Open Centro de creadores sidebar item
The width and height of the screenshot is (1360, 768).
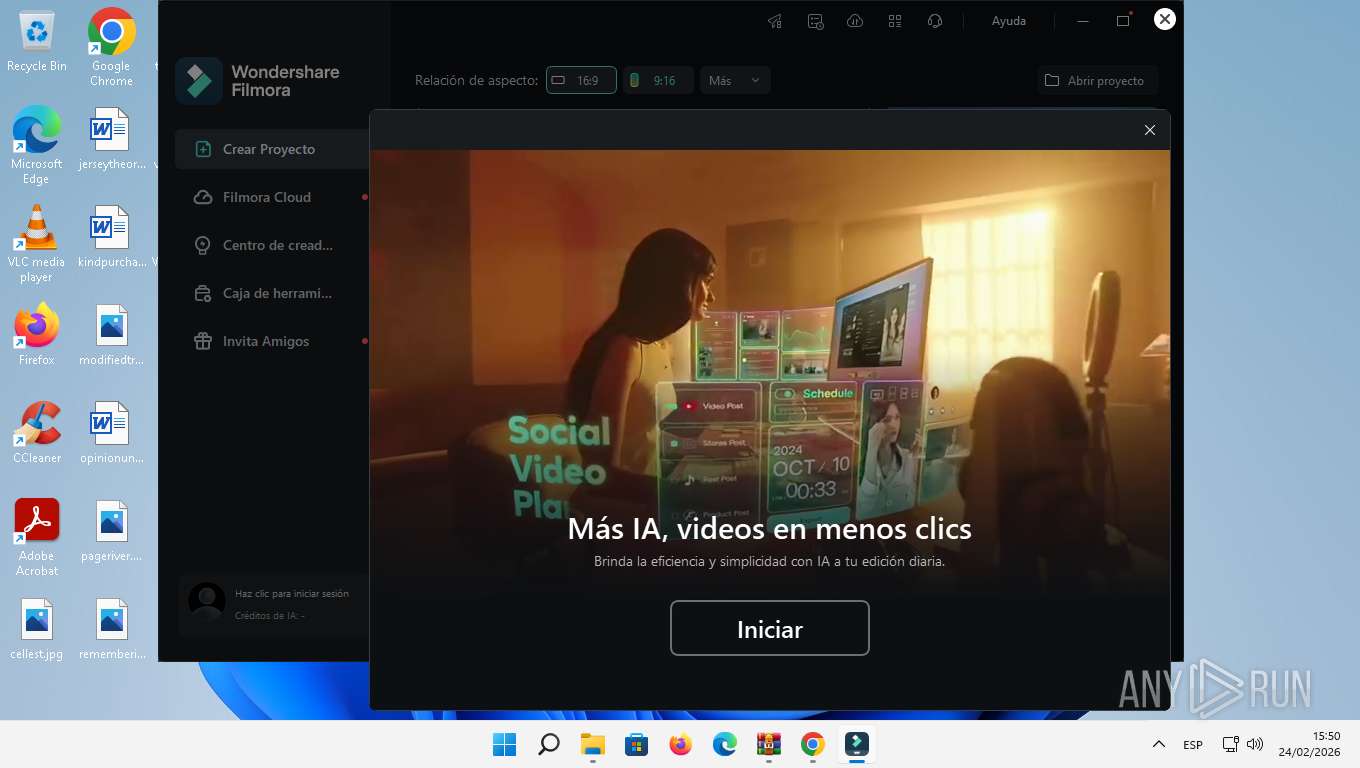click(272, 245)
